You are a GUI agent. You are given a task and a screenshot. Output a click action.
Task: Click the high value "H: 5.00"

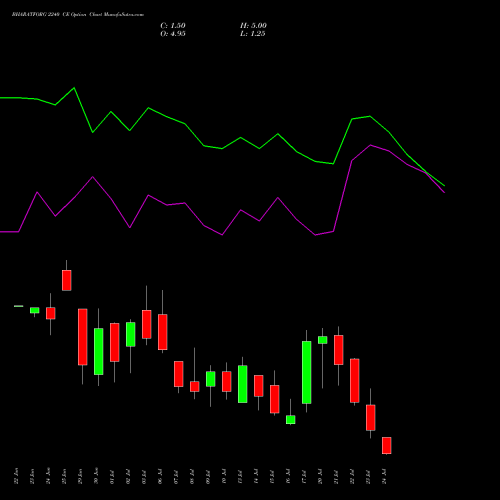pyautogui.click(x=253, y=26)
